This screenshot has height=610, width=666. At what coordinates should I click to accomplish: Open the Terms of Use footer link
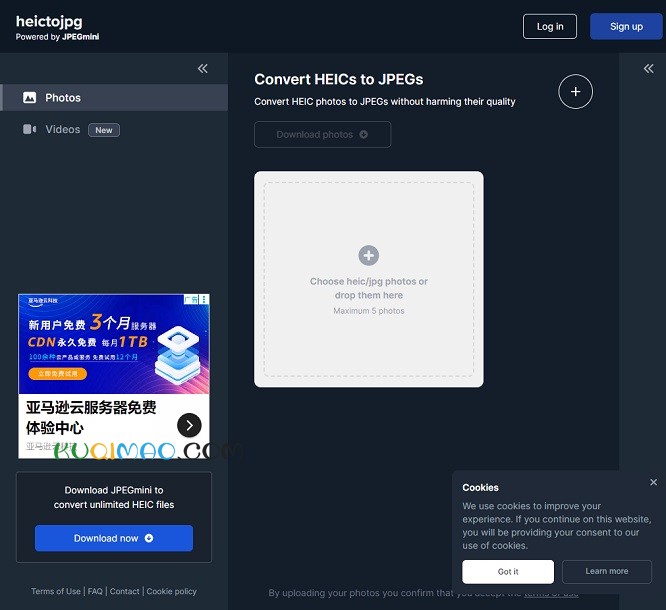click(56, 591)
